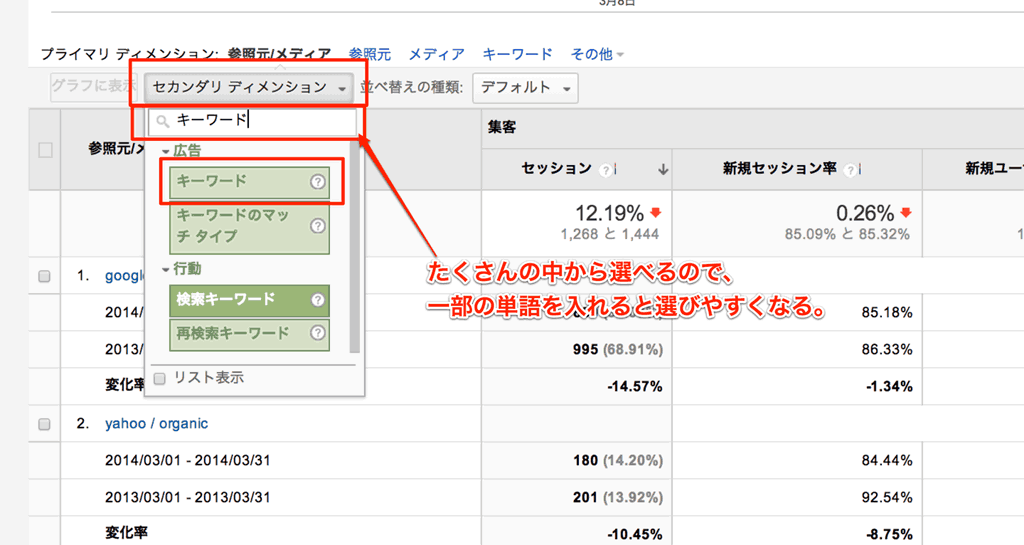
Task: Click the magnifier icon in dimension search box
Action: [x=162, y=122]
